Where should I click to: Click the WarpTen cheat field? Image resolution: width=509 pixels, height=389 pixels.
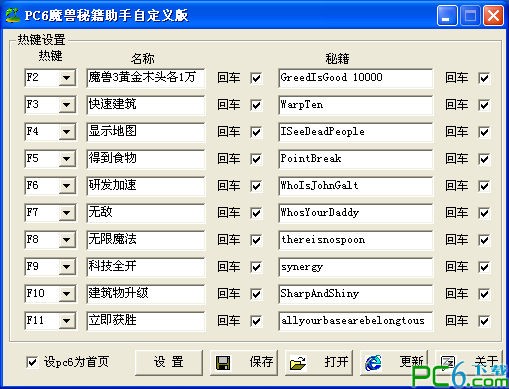(355, 105)
